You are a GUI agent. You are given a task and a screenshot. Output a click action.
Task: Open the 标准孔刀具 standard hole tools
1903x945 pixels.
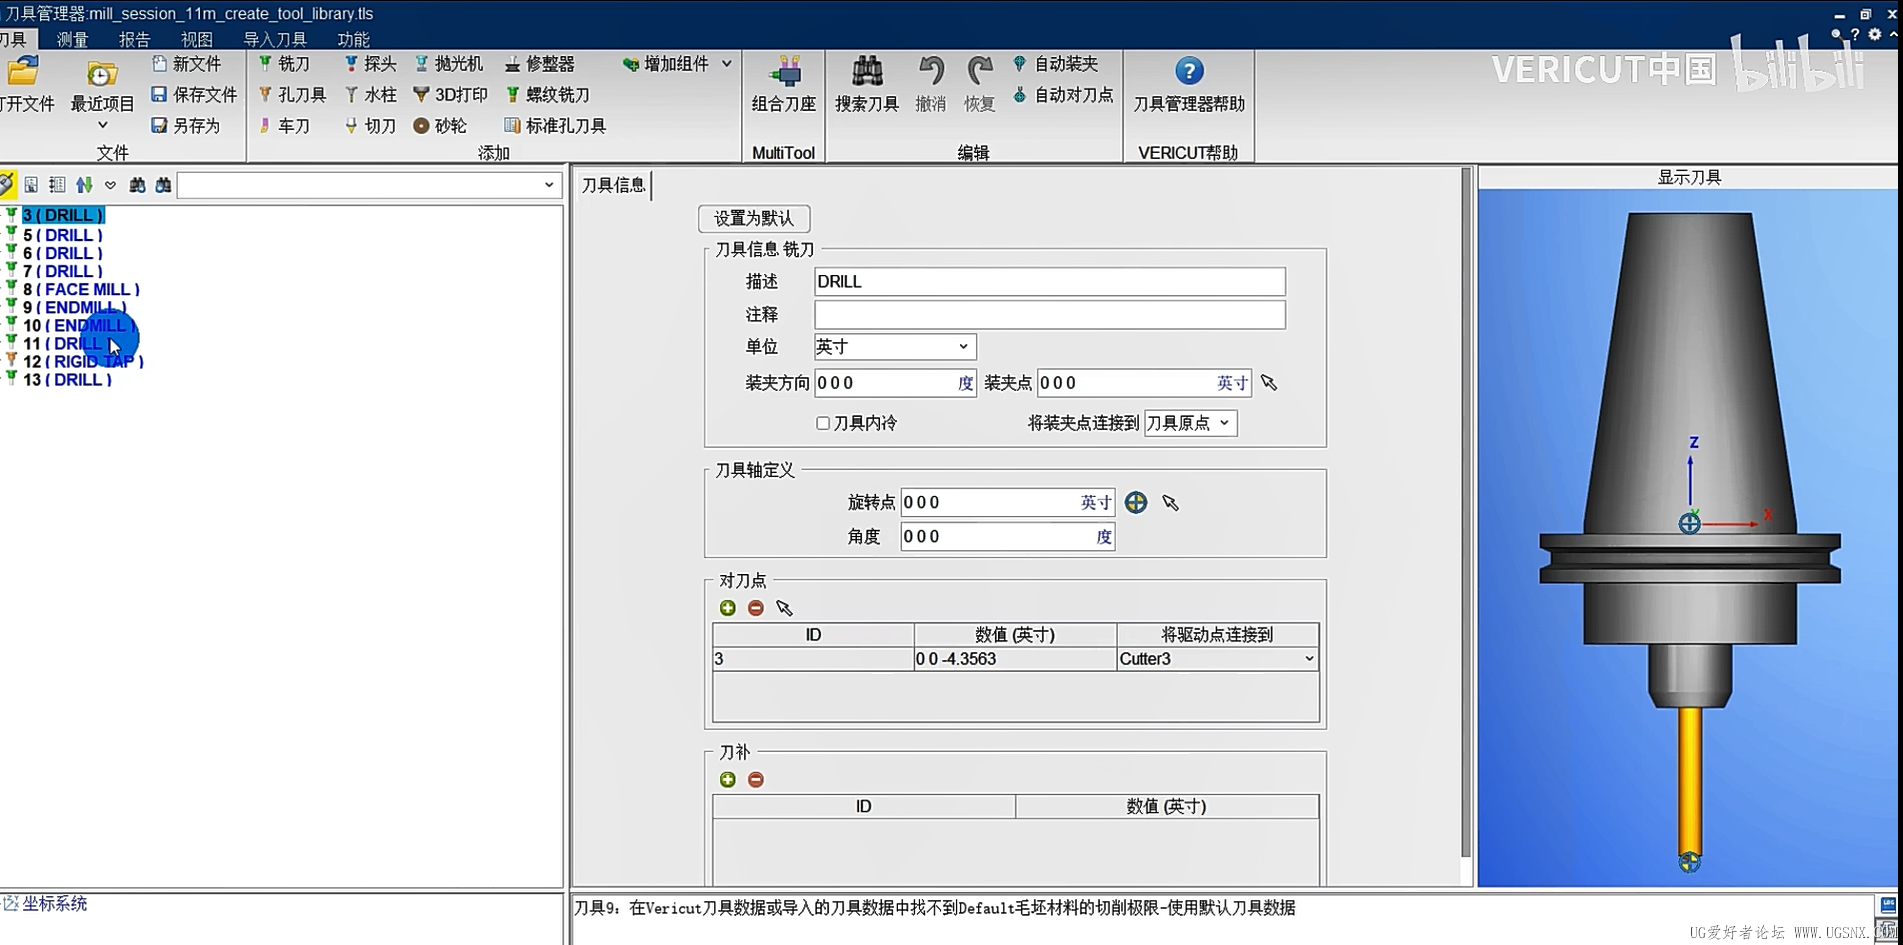(x=556, y=126)
